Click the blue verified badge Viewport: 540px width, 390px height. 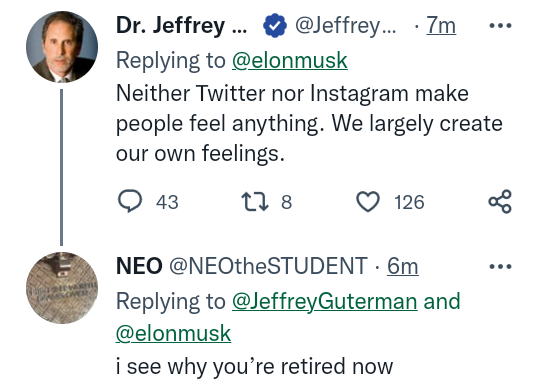(x=274, y=25)
